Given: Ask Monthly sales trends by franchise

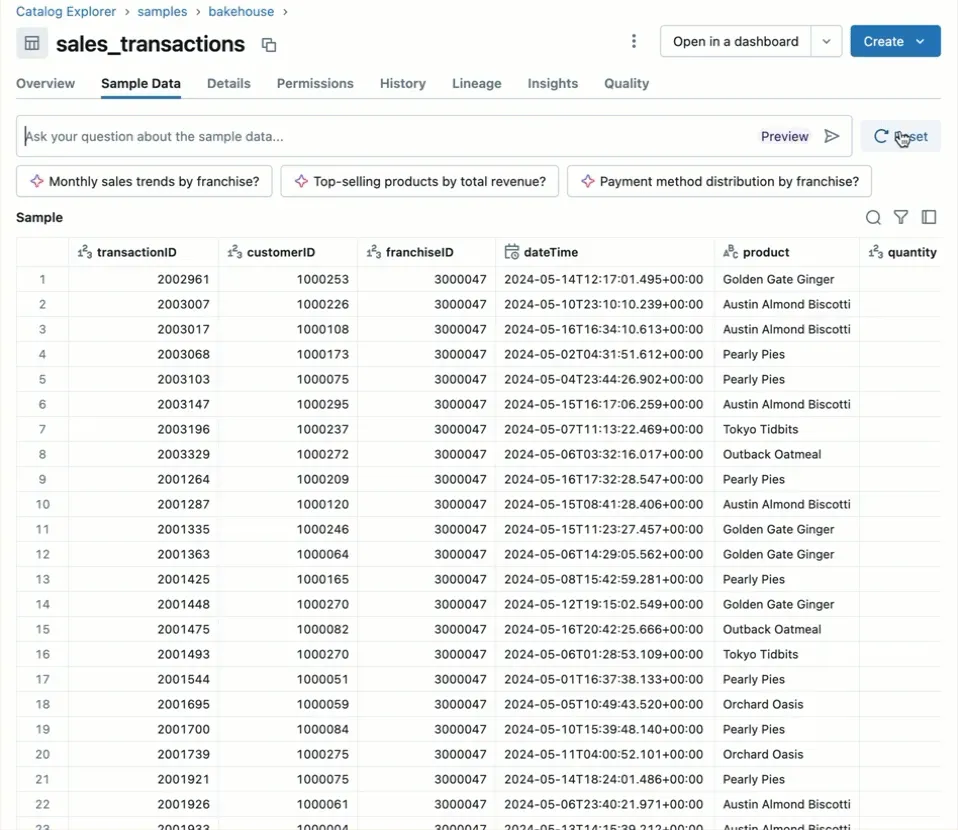Looking at the screenshot, I should coord(144,181).
